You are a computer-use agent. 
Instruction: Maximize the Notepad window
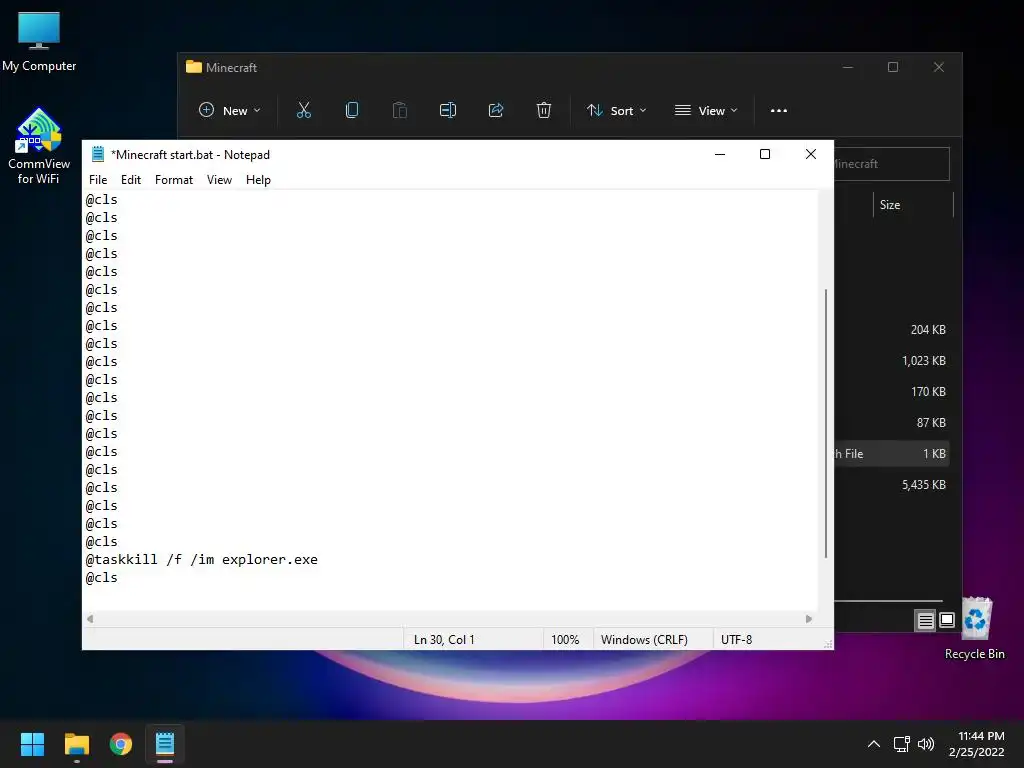tap(765, 154)
